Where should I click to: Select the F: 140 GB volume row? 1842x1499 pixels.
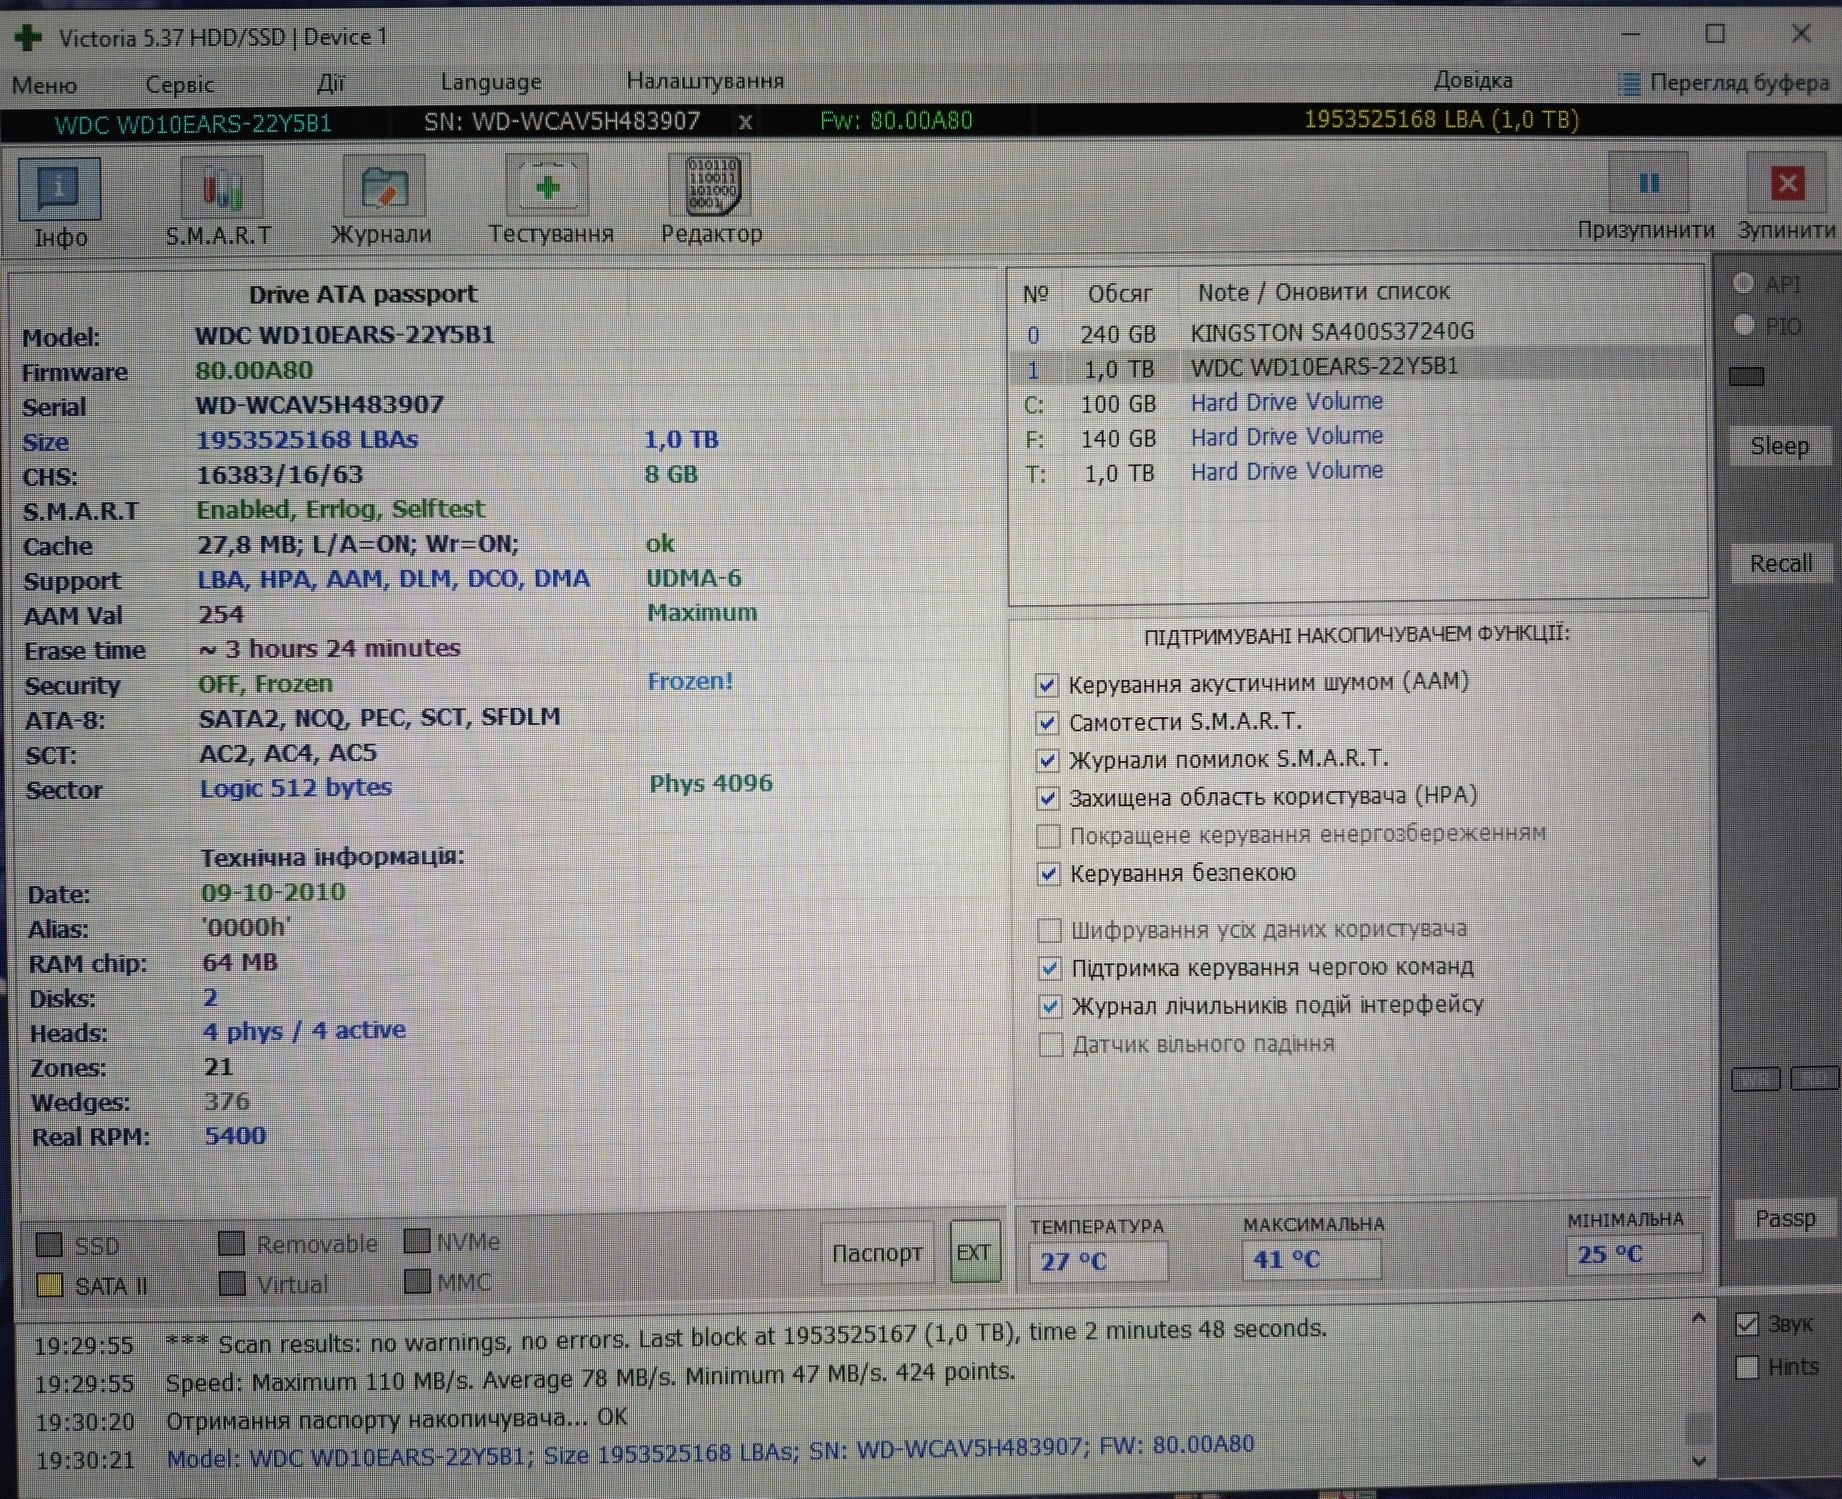[x=1357, y=438]
